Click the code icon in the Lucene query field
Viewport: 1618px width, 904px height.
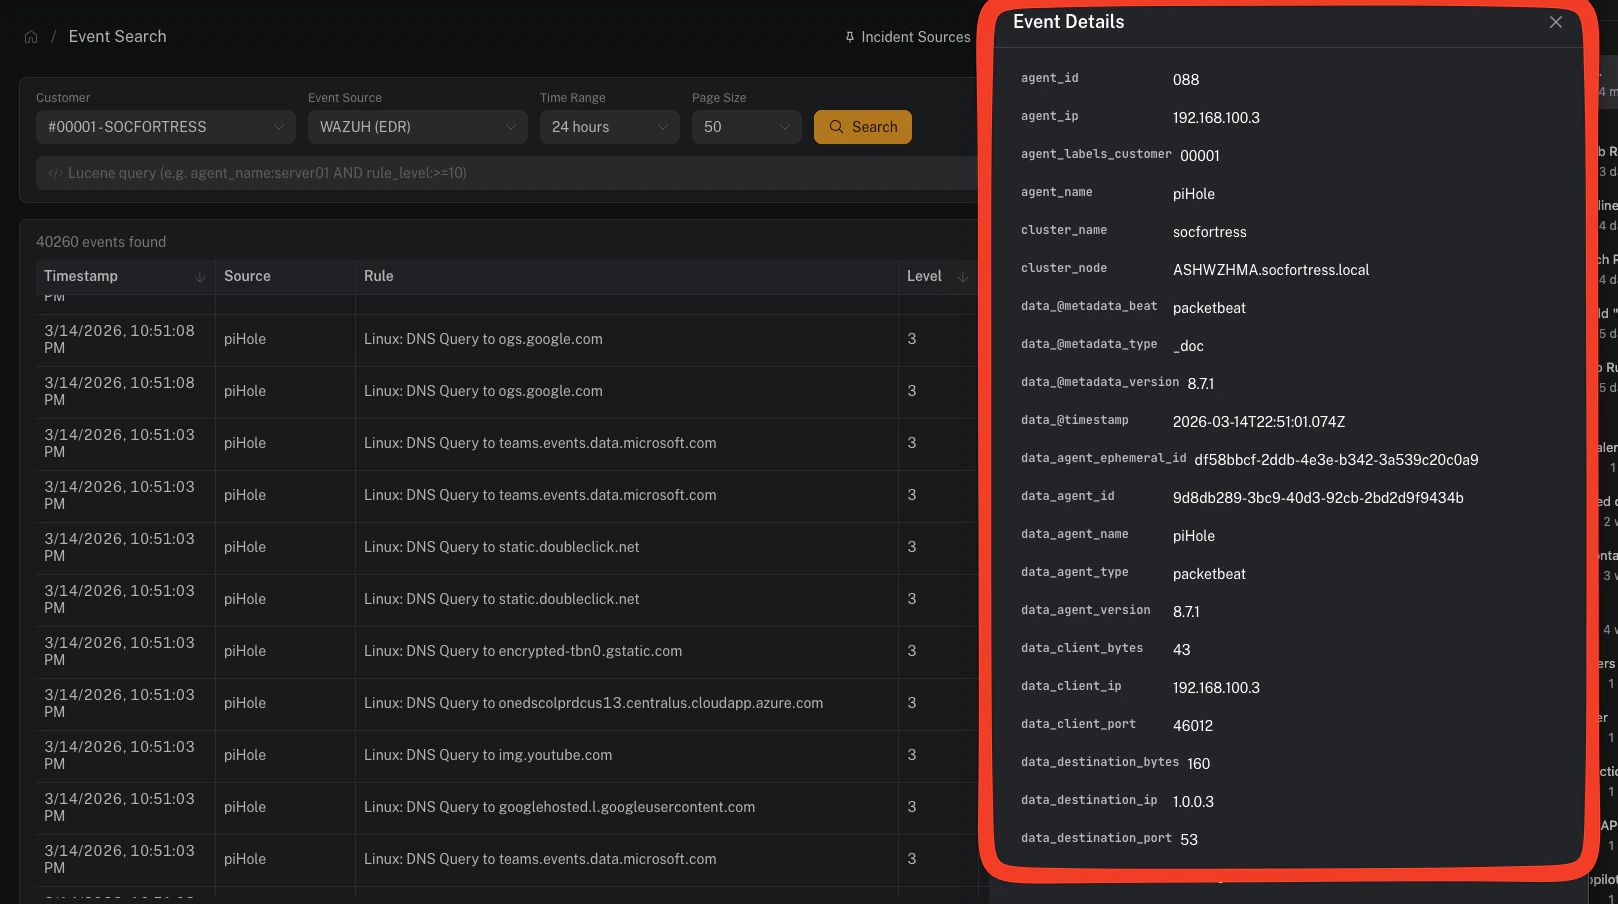tap(56, 172)
